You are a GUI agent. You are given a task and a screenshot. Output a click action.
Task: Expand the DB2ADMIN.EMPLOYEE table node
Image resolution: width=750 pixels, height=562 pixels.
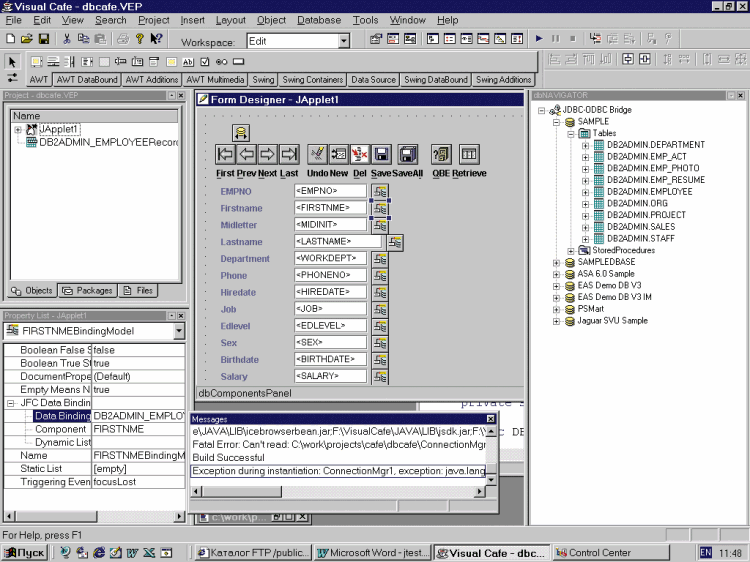coord(586,191)
